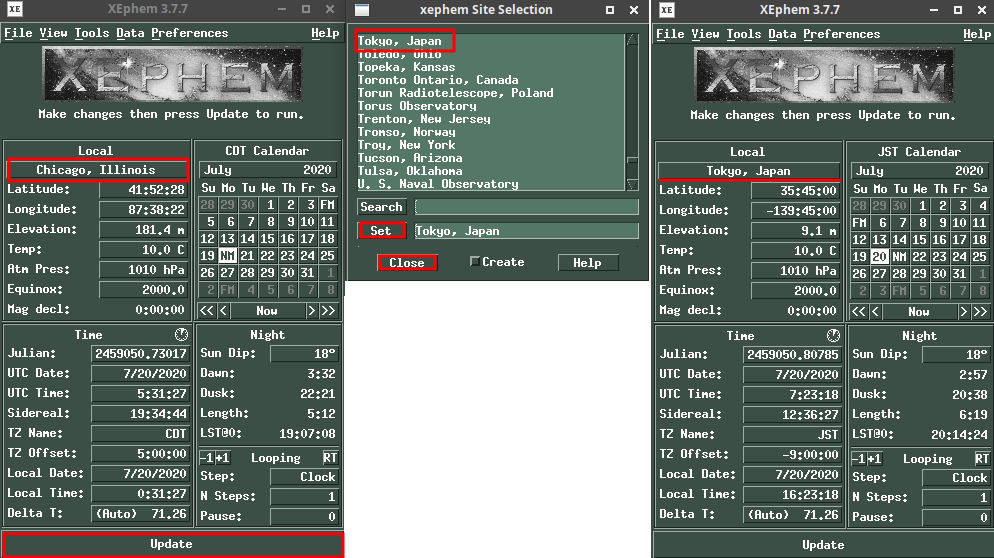Image resolution: width=994 pixels, height=558 pixels.
Task: Select day 15 in CDT Calendar
Action: tap(267, 238)
